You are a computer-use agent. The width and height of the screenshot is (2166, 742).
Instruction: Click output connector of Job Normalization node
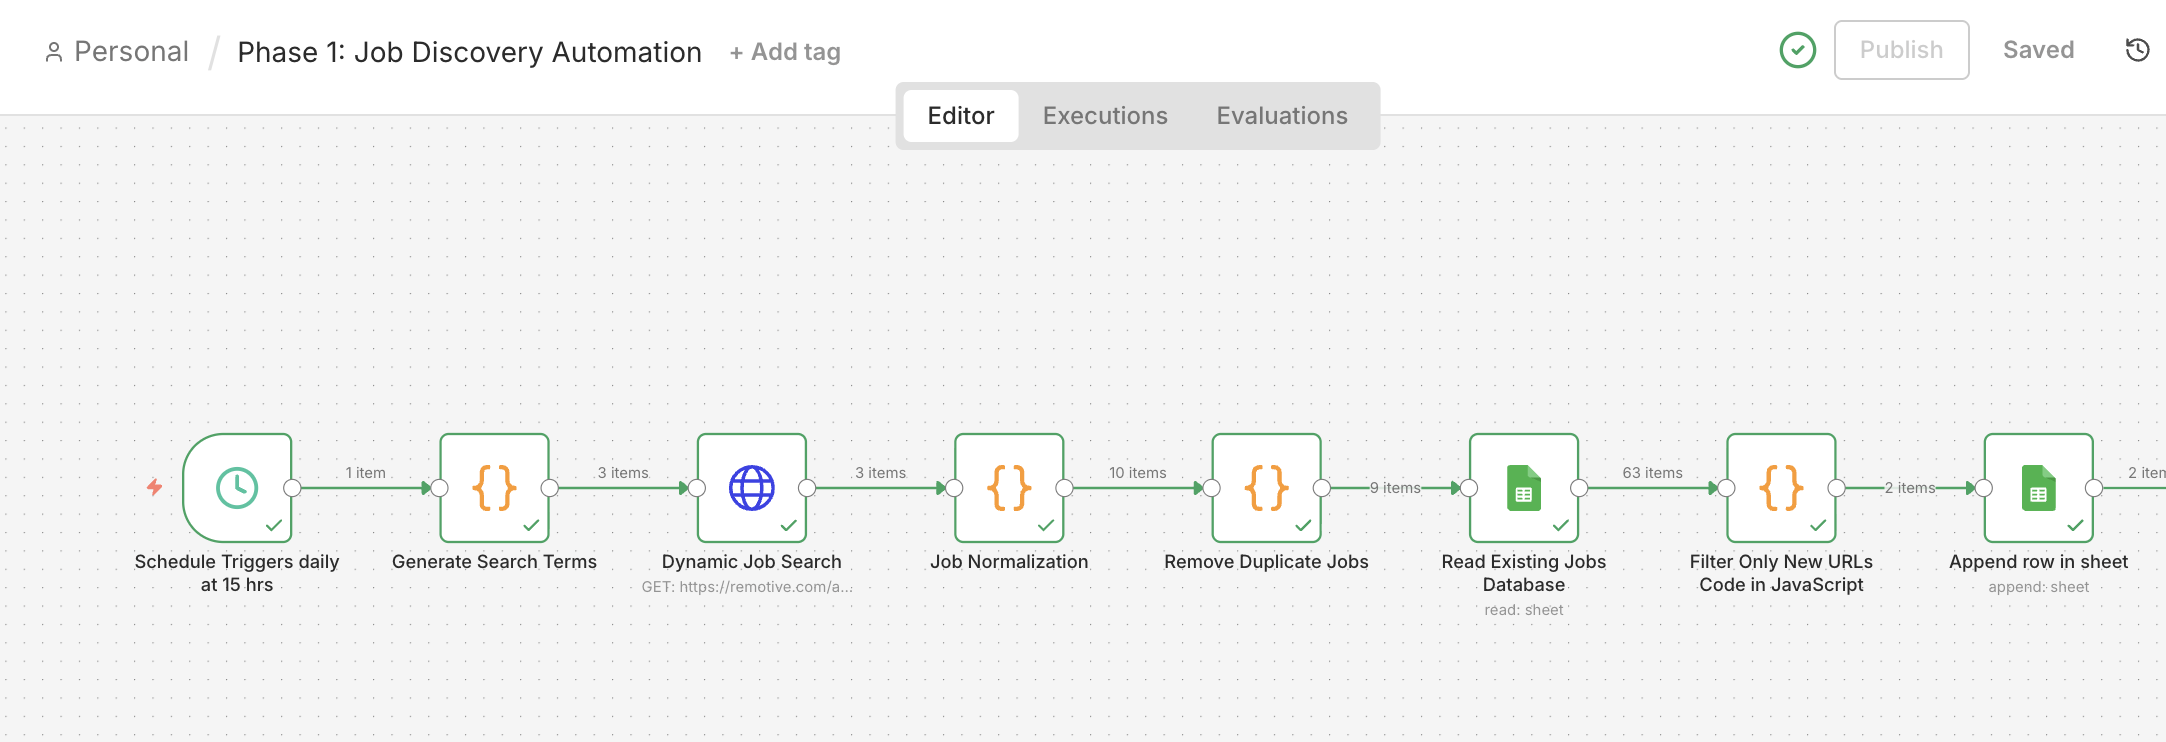tap(1064, 488)
